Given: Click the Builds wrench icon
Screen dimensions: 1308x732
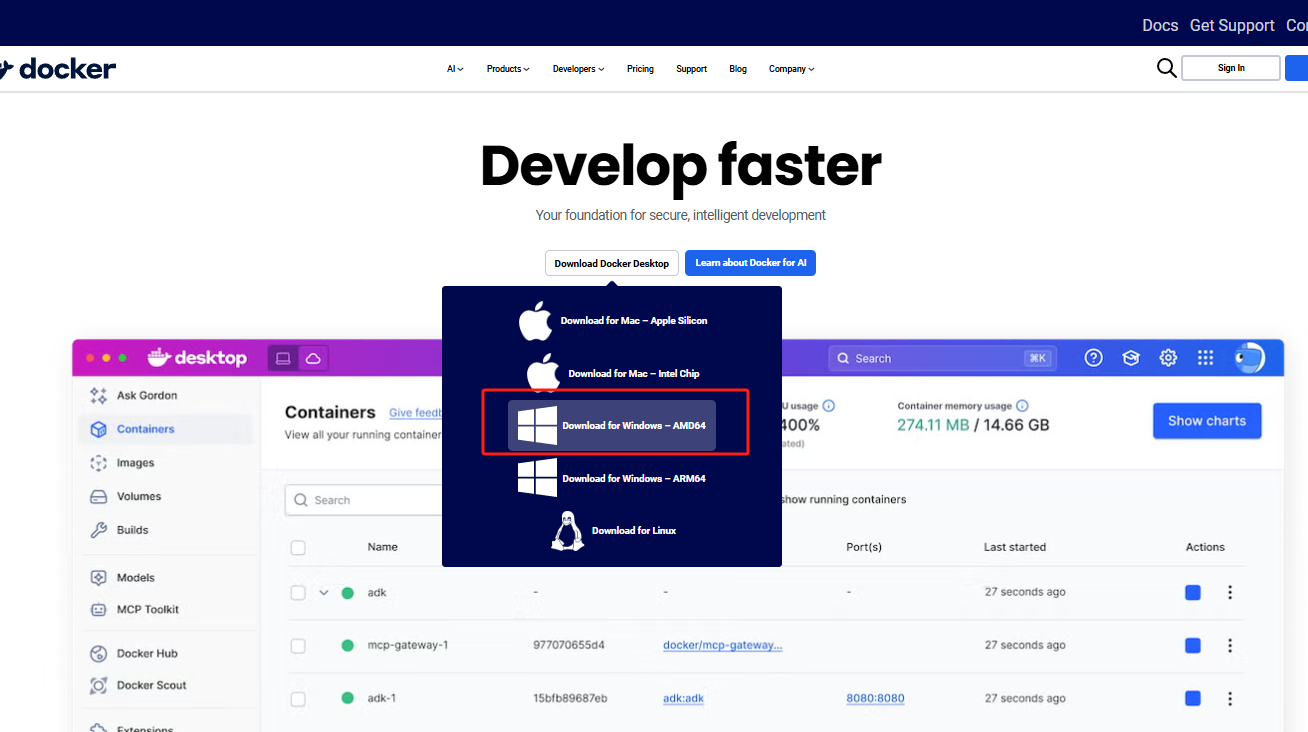Looking at the screenshot, I should pyautogui.click(x=98, y=530).
